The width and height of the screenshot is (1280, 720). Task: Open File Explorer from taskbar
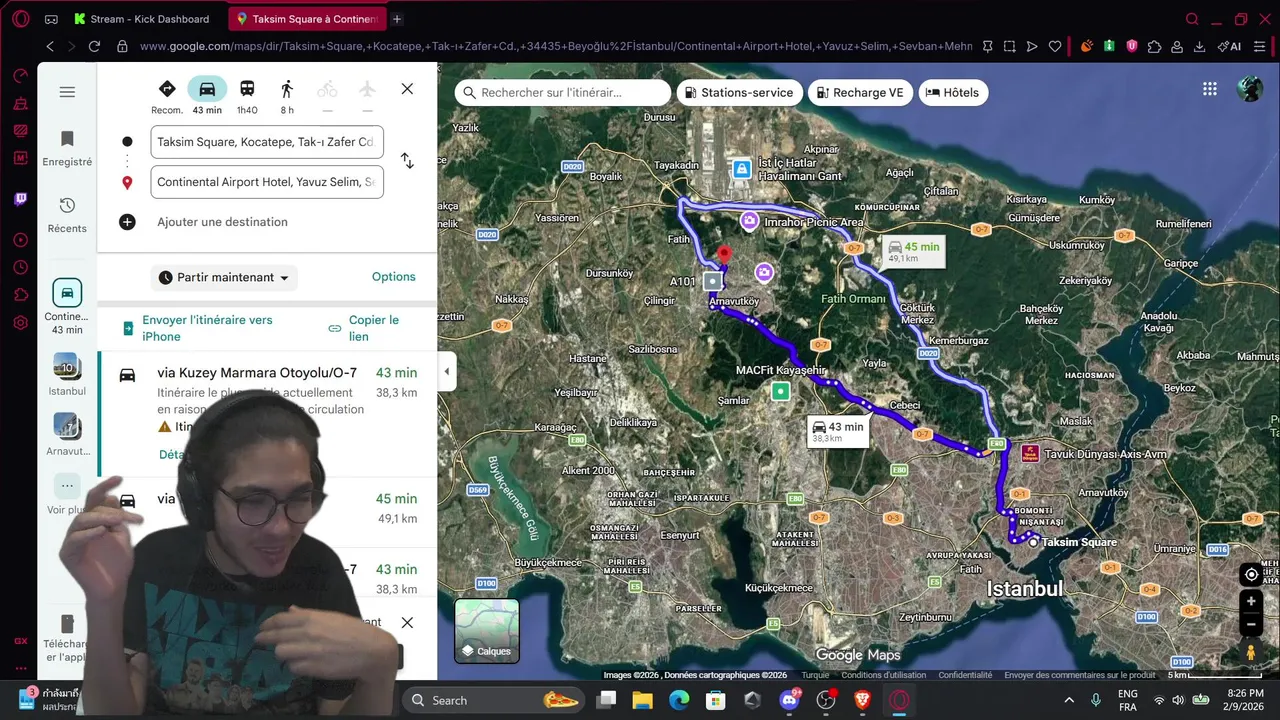(642, 700)
